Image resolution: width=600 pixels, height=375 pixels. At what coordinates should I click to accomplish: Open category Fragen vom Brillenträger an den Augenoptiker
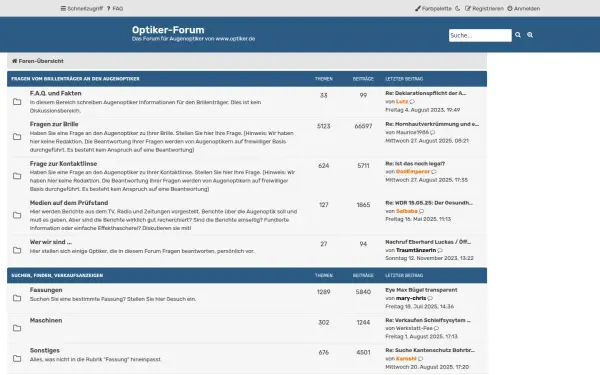pos(75,79)
